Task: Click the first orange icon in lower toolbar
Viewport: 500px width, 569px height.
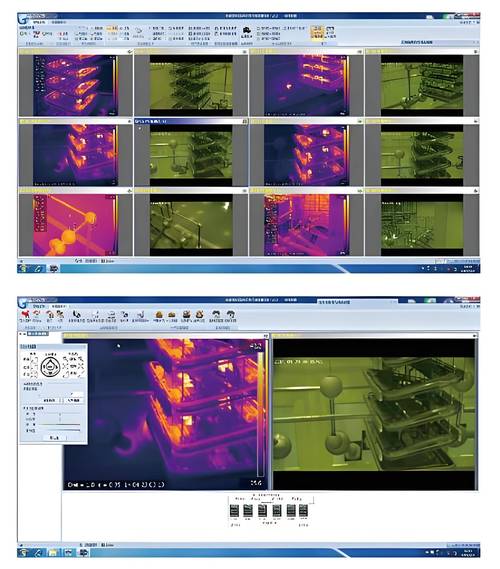Action: [159, 314]
